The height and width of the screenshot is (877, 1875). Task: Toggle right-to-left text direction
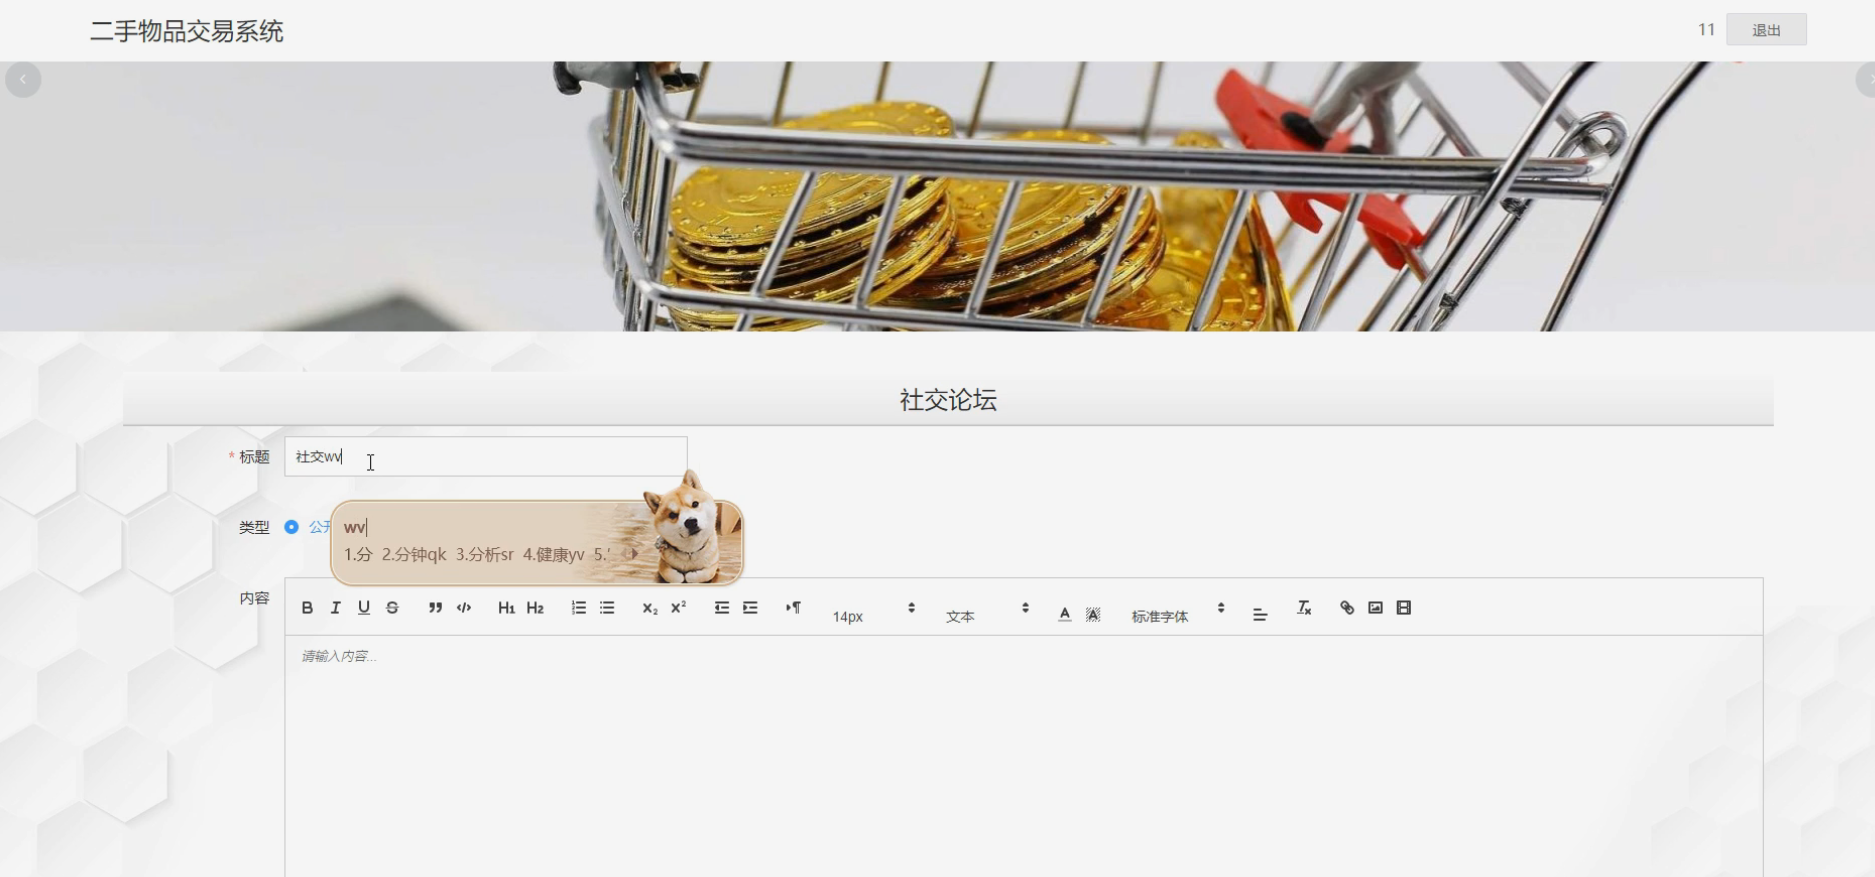click(x=793, y=608)
